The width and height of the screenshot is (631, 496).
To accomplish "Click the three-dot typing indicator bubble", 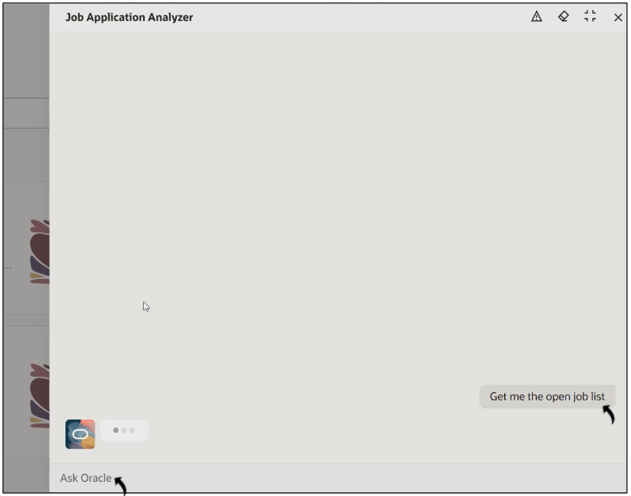I will 124,430.
